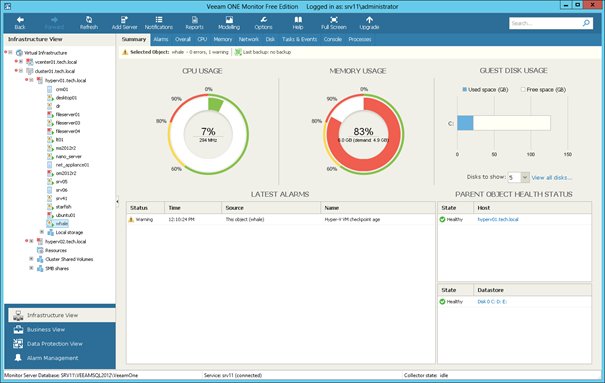Select the starfish VM in the tree
The width and height of the screenshot is (605, 383).
click(x=63, y=207)
